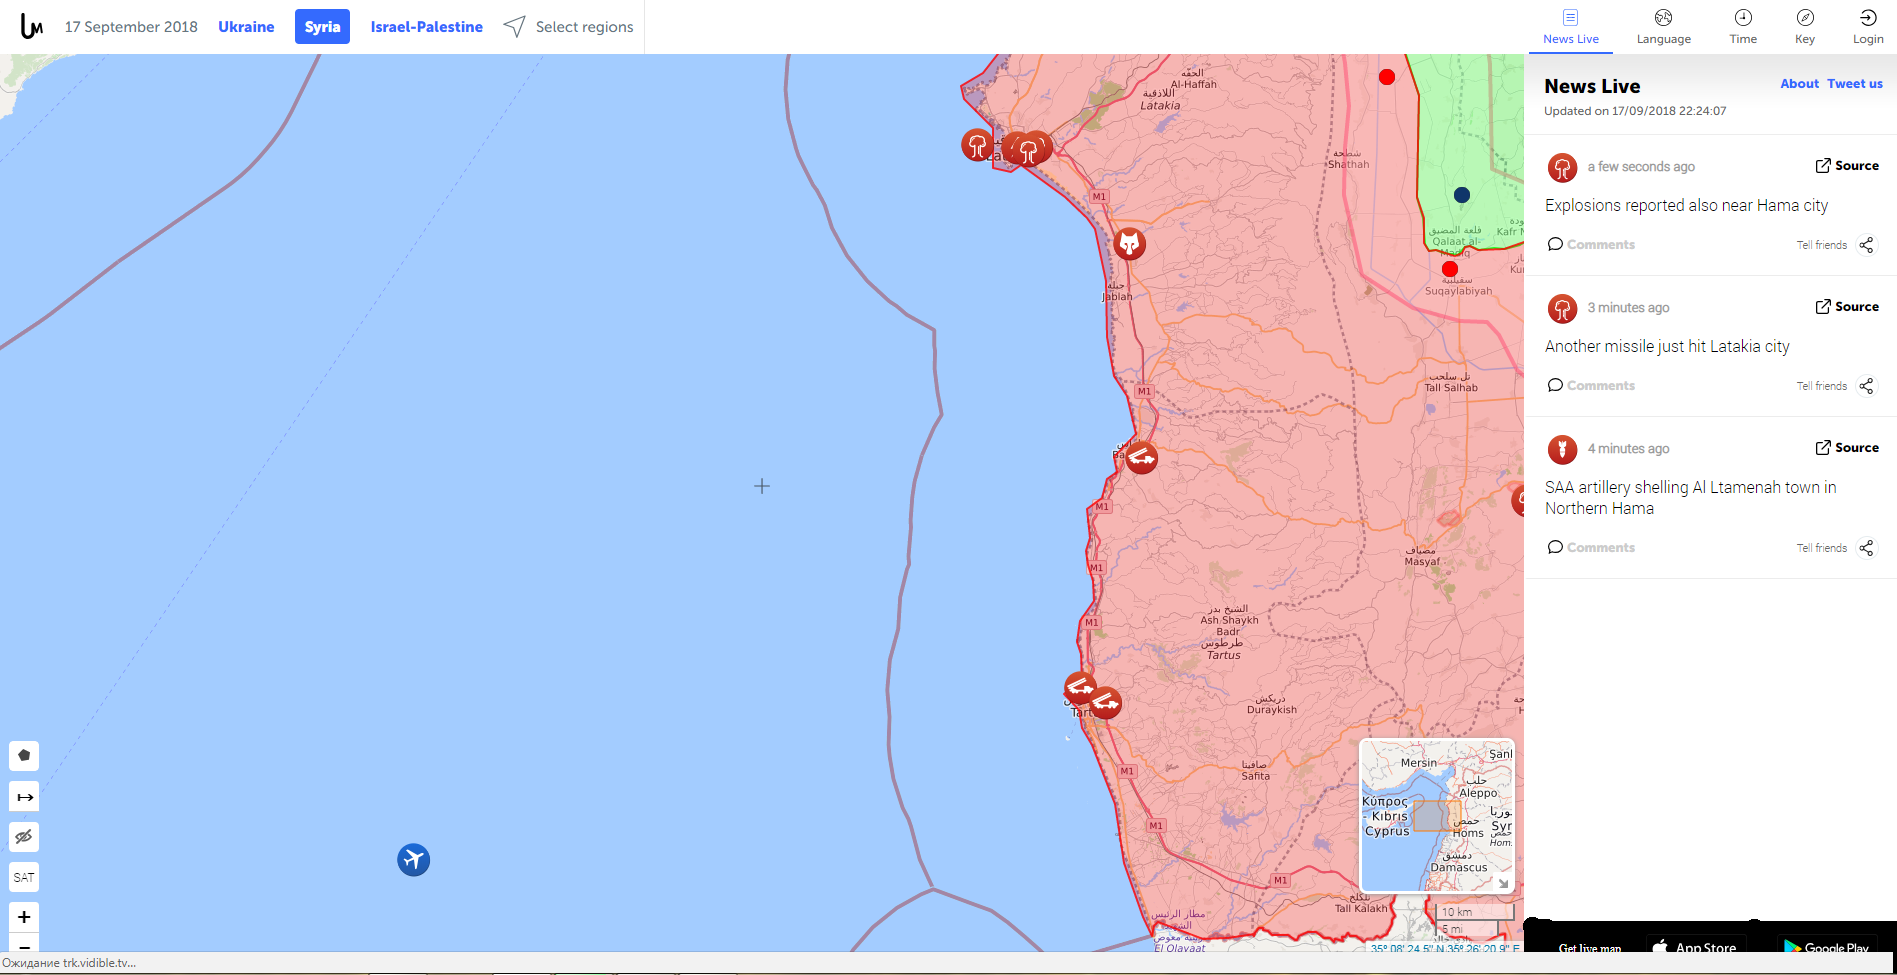The image size is (1897, 975).
Task: Select the Syria region button
Action: [x=322, y=27]
